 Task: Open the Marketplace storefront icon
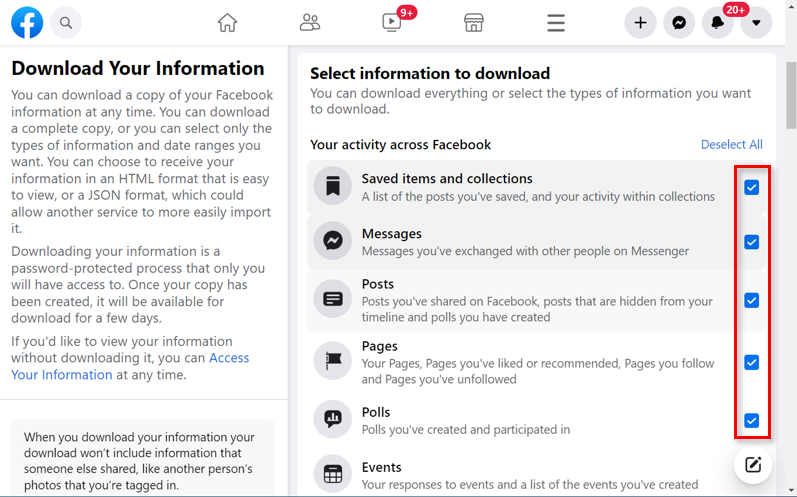click(x=474, y=23)
